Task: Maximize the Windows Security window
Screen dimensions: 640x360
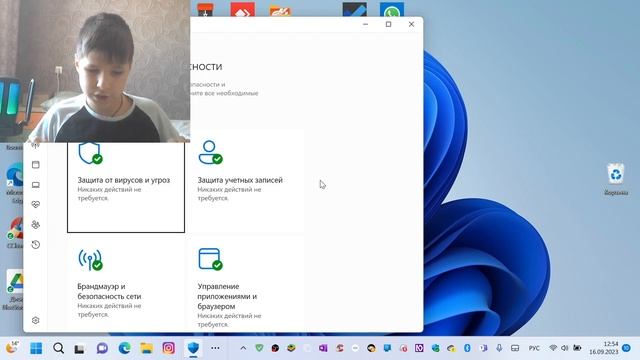Action: (389, 24)
